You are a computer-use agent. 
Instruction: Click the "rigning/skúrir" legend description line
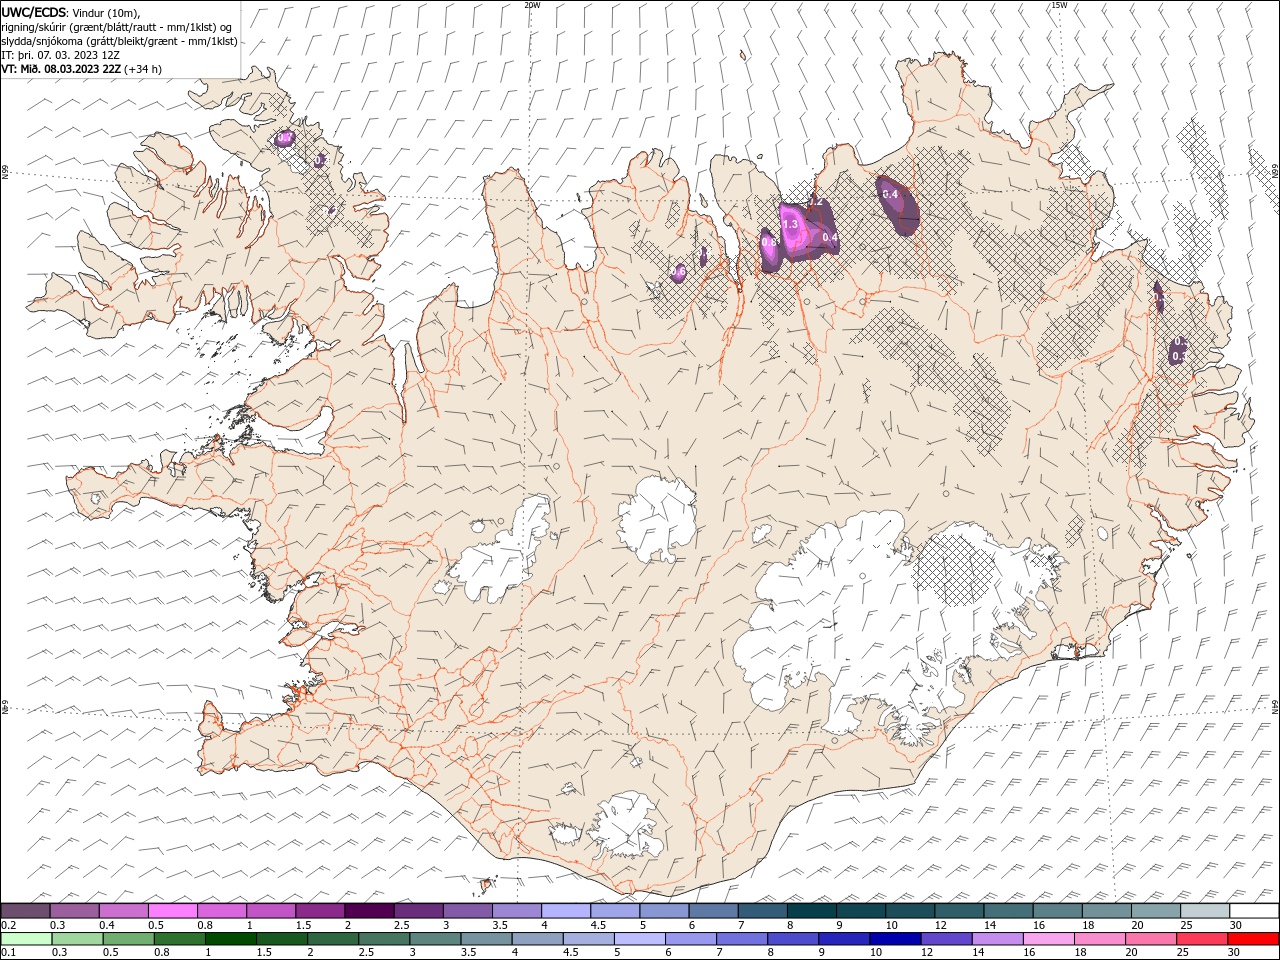pos(116,27)
